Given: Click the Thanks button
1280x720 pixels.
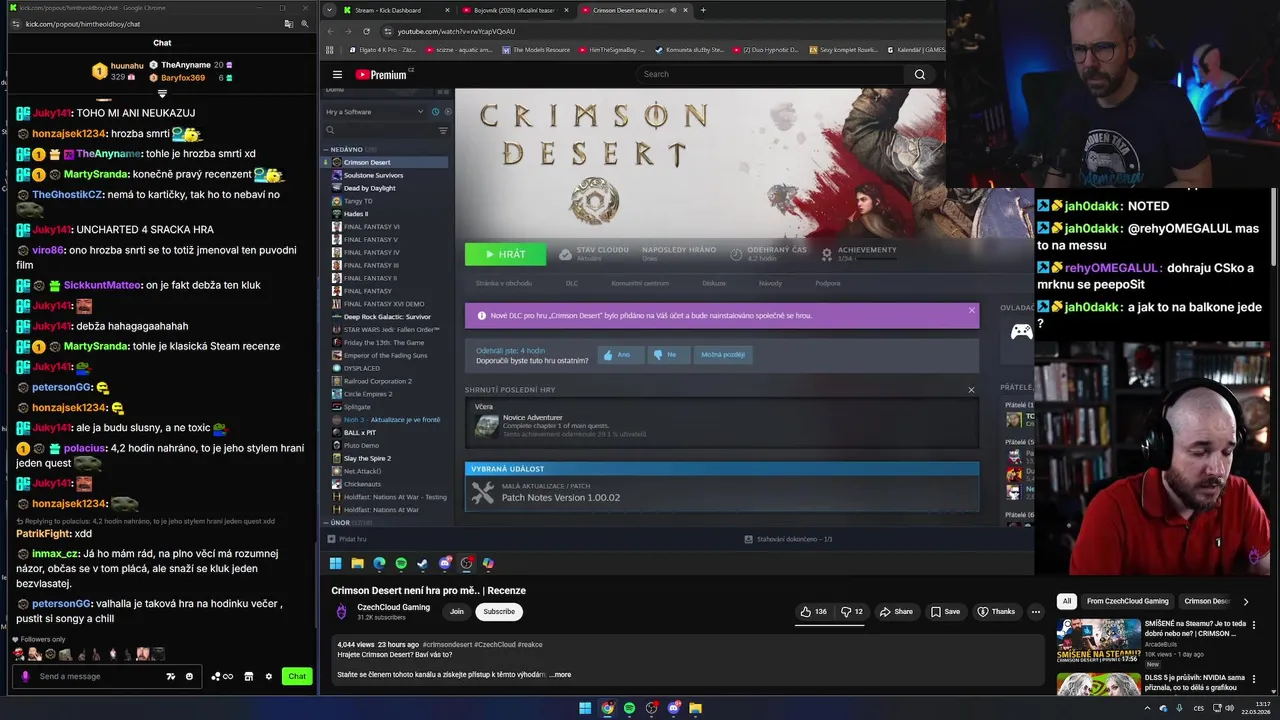Looking at the screenshot, I should 996,611.
